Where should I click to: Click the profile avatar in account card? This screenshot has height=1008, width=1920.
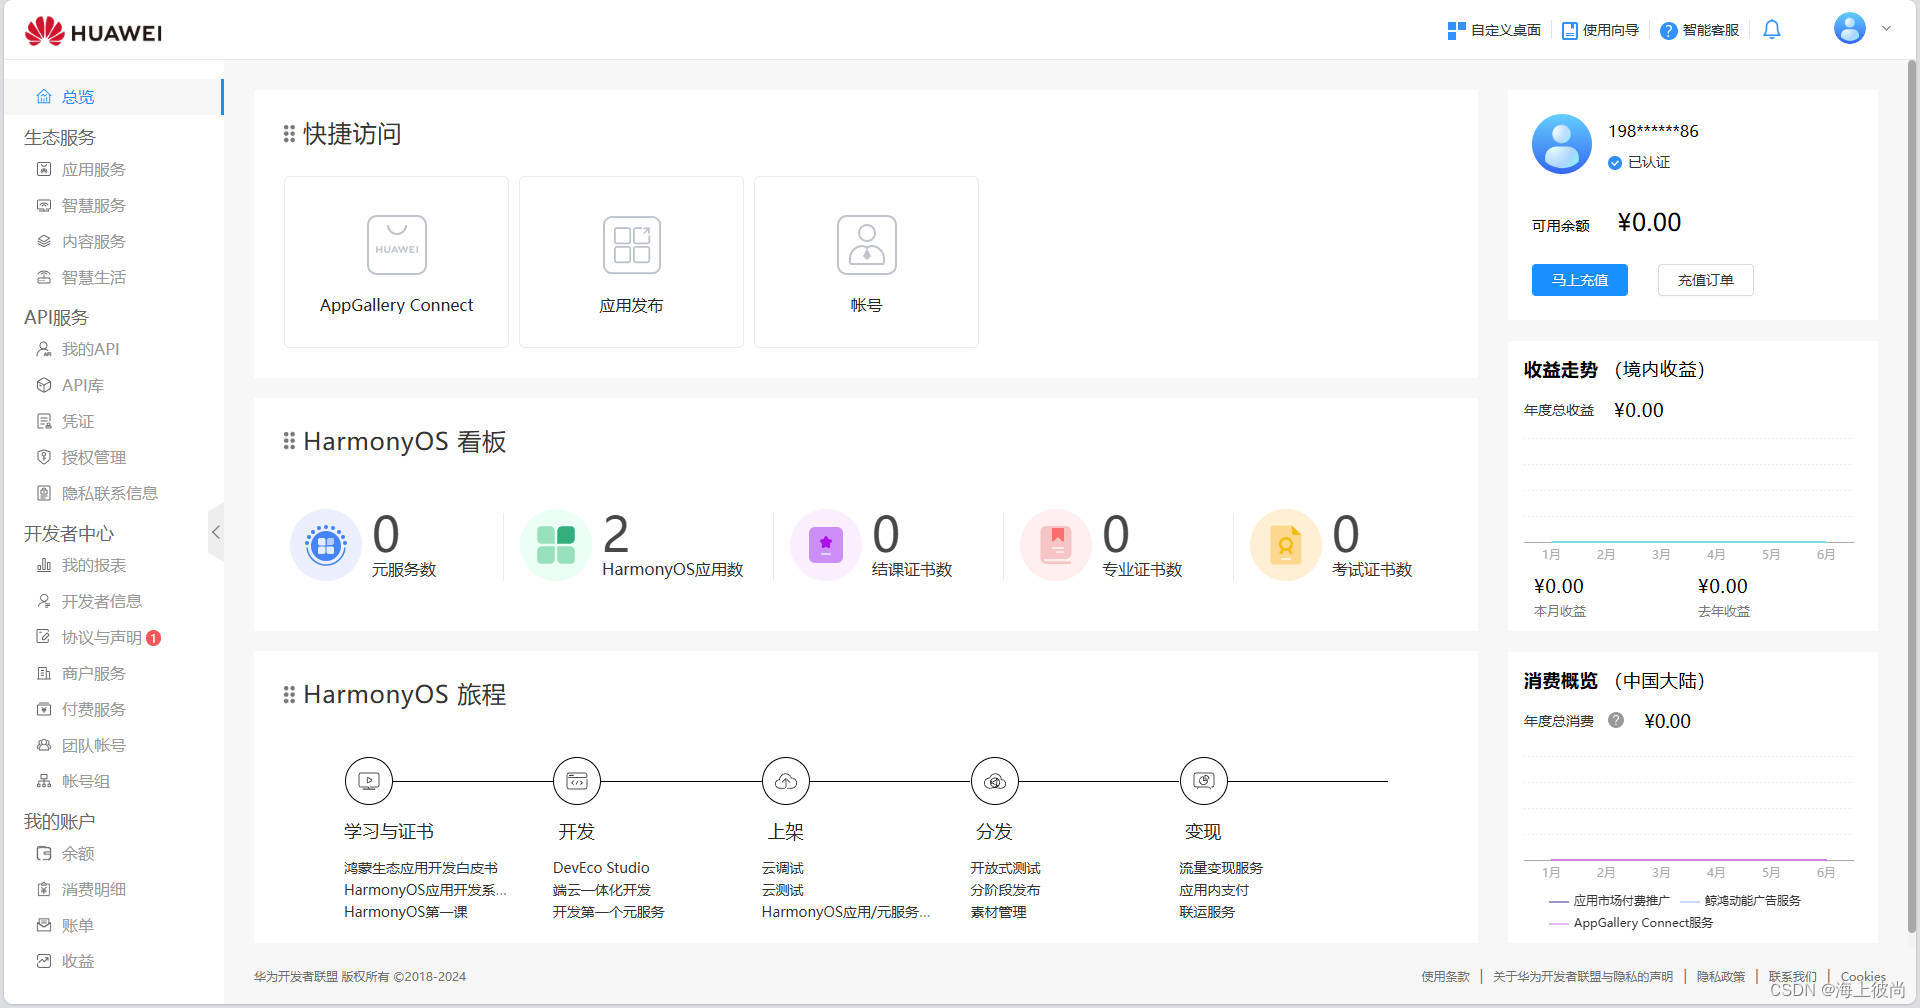click(x=1562, y=144)
